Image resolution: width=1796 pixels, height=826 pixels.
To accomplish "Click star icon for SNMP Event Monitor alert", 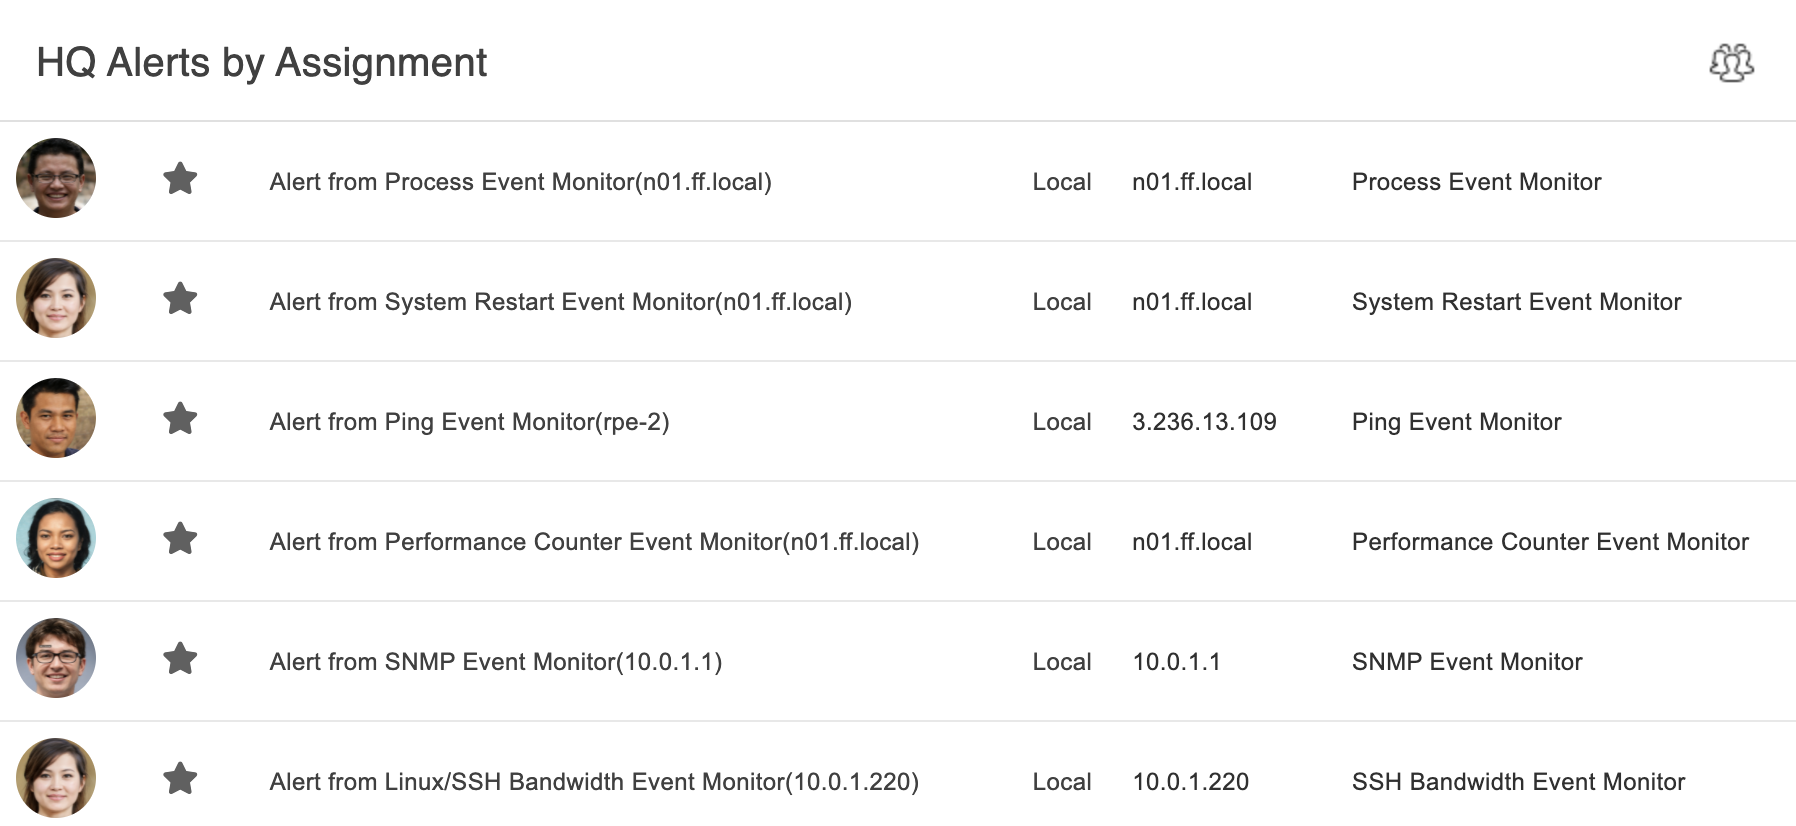I will [x=180, y=659].
